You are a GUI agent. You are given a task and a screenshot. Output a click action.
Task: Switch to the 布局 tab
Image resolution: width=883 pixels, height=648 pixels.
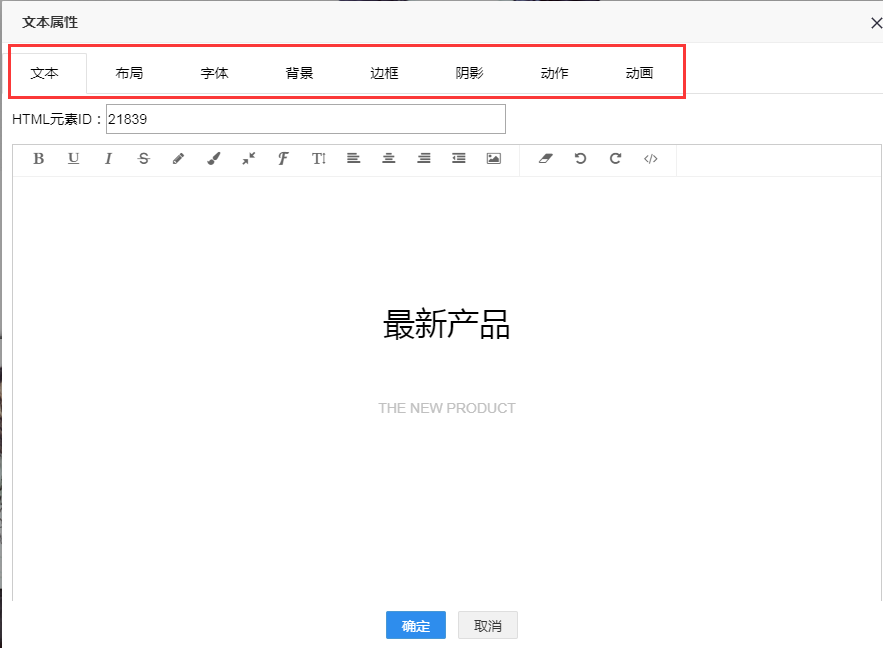tap(129, 73)
